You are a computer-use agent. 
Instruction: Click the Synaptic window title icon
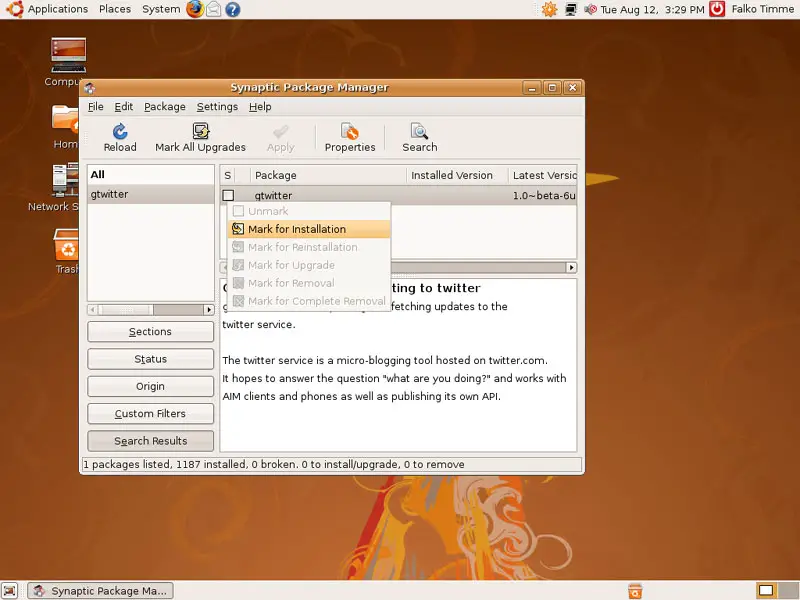pos(90,88)
